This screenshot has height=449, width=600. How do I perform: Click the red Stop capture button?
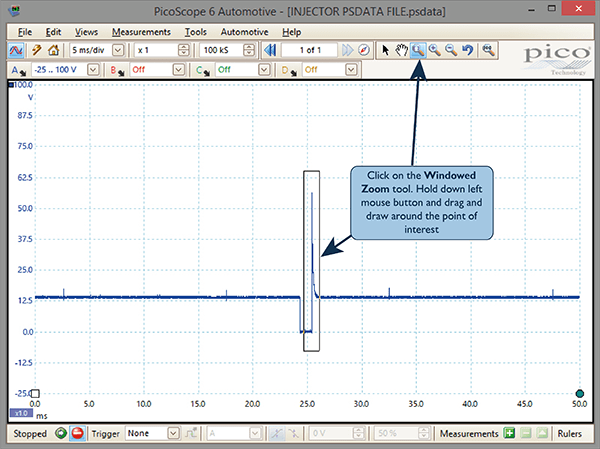click(77, 433)
